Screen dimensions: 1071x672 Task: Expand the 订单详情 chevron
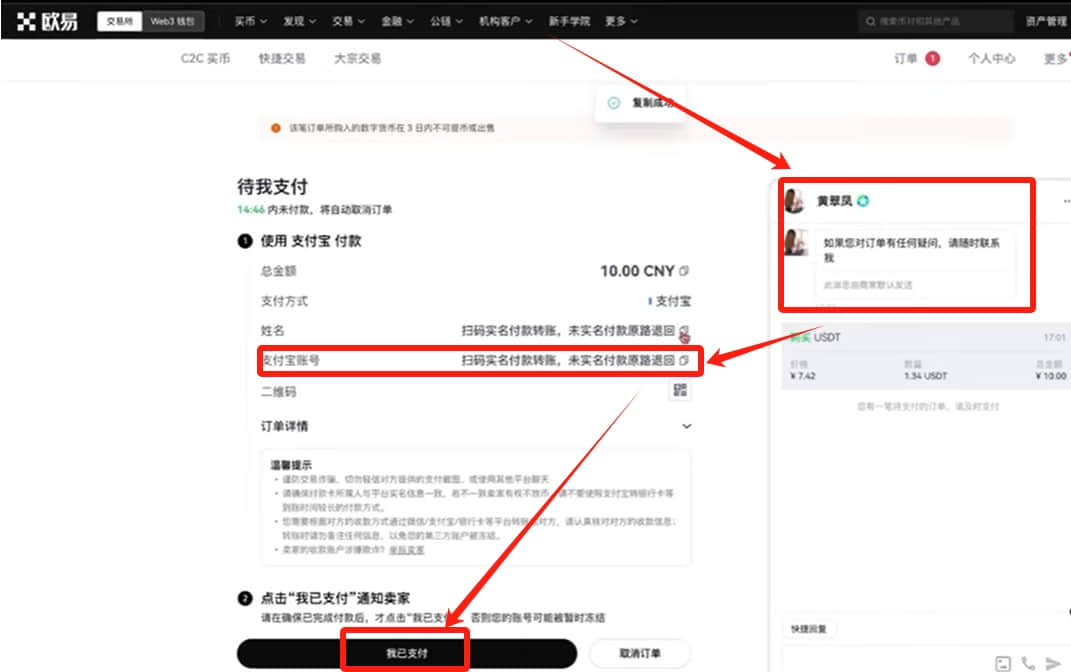(686, 426)
